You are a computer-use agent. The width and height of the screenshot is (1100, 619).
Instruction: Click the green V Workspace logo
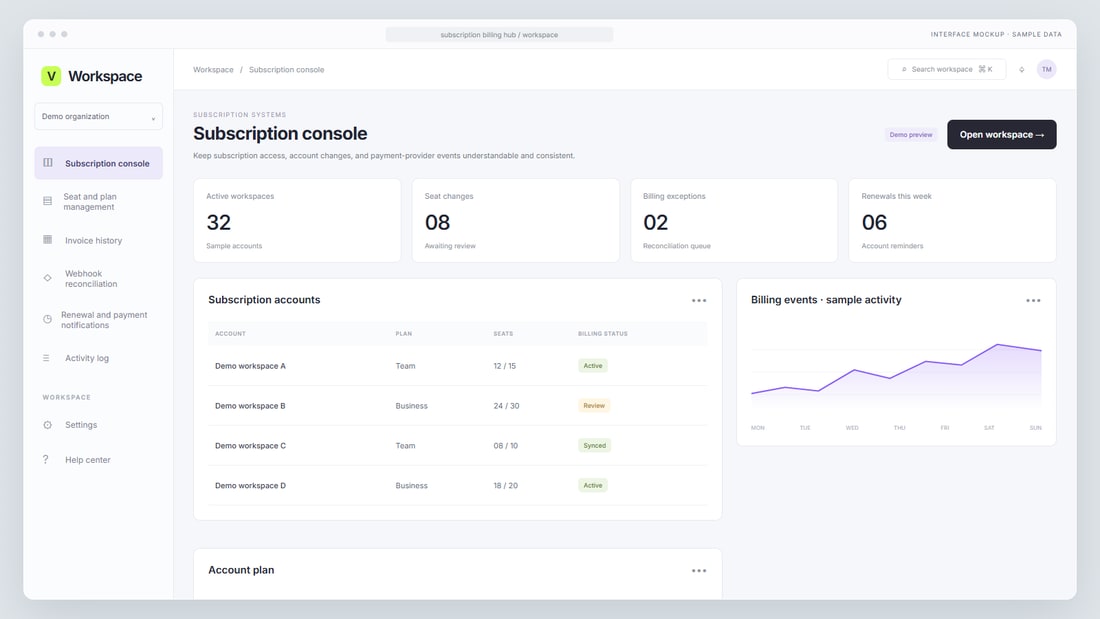pyautogui.click(x=51, y=76)
